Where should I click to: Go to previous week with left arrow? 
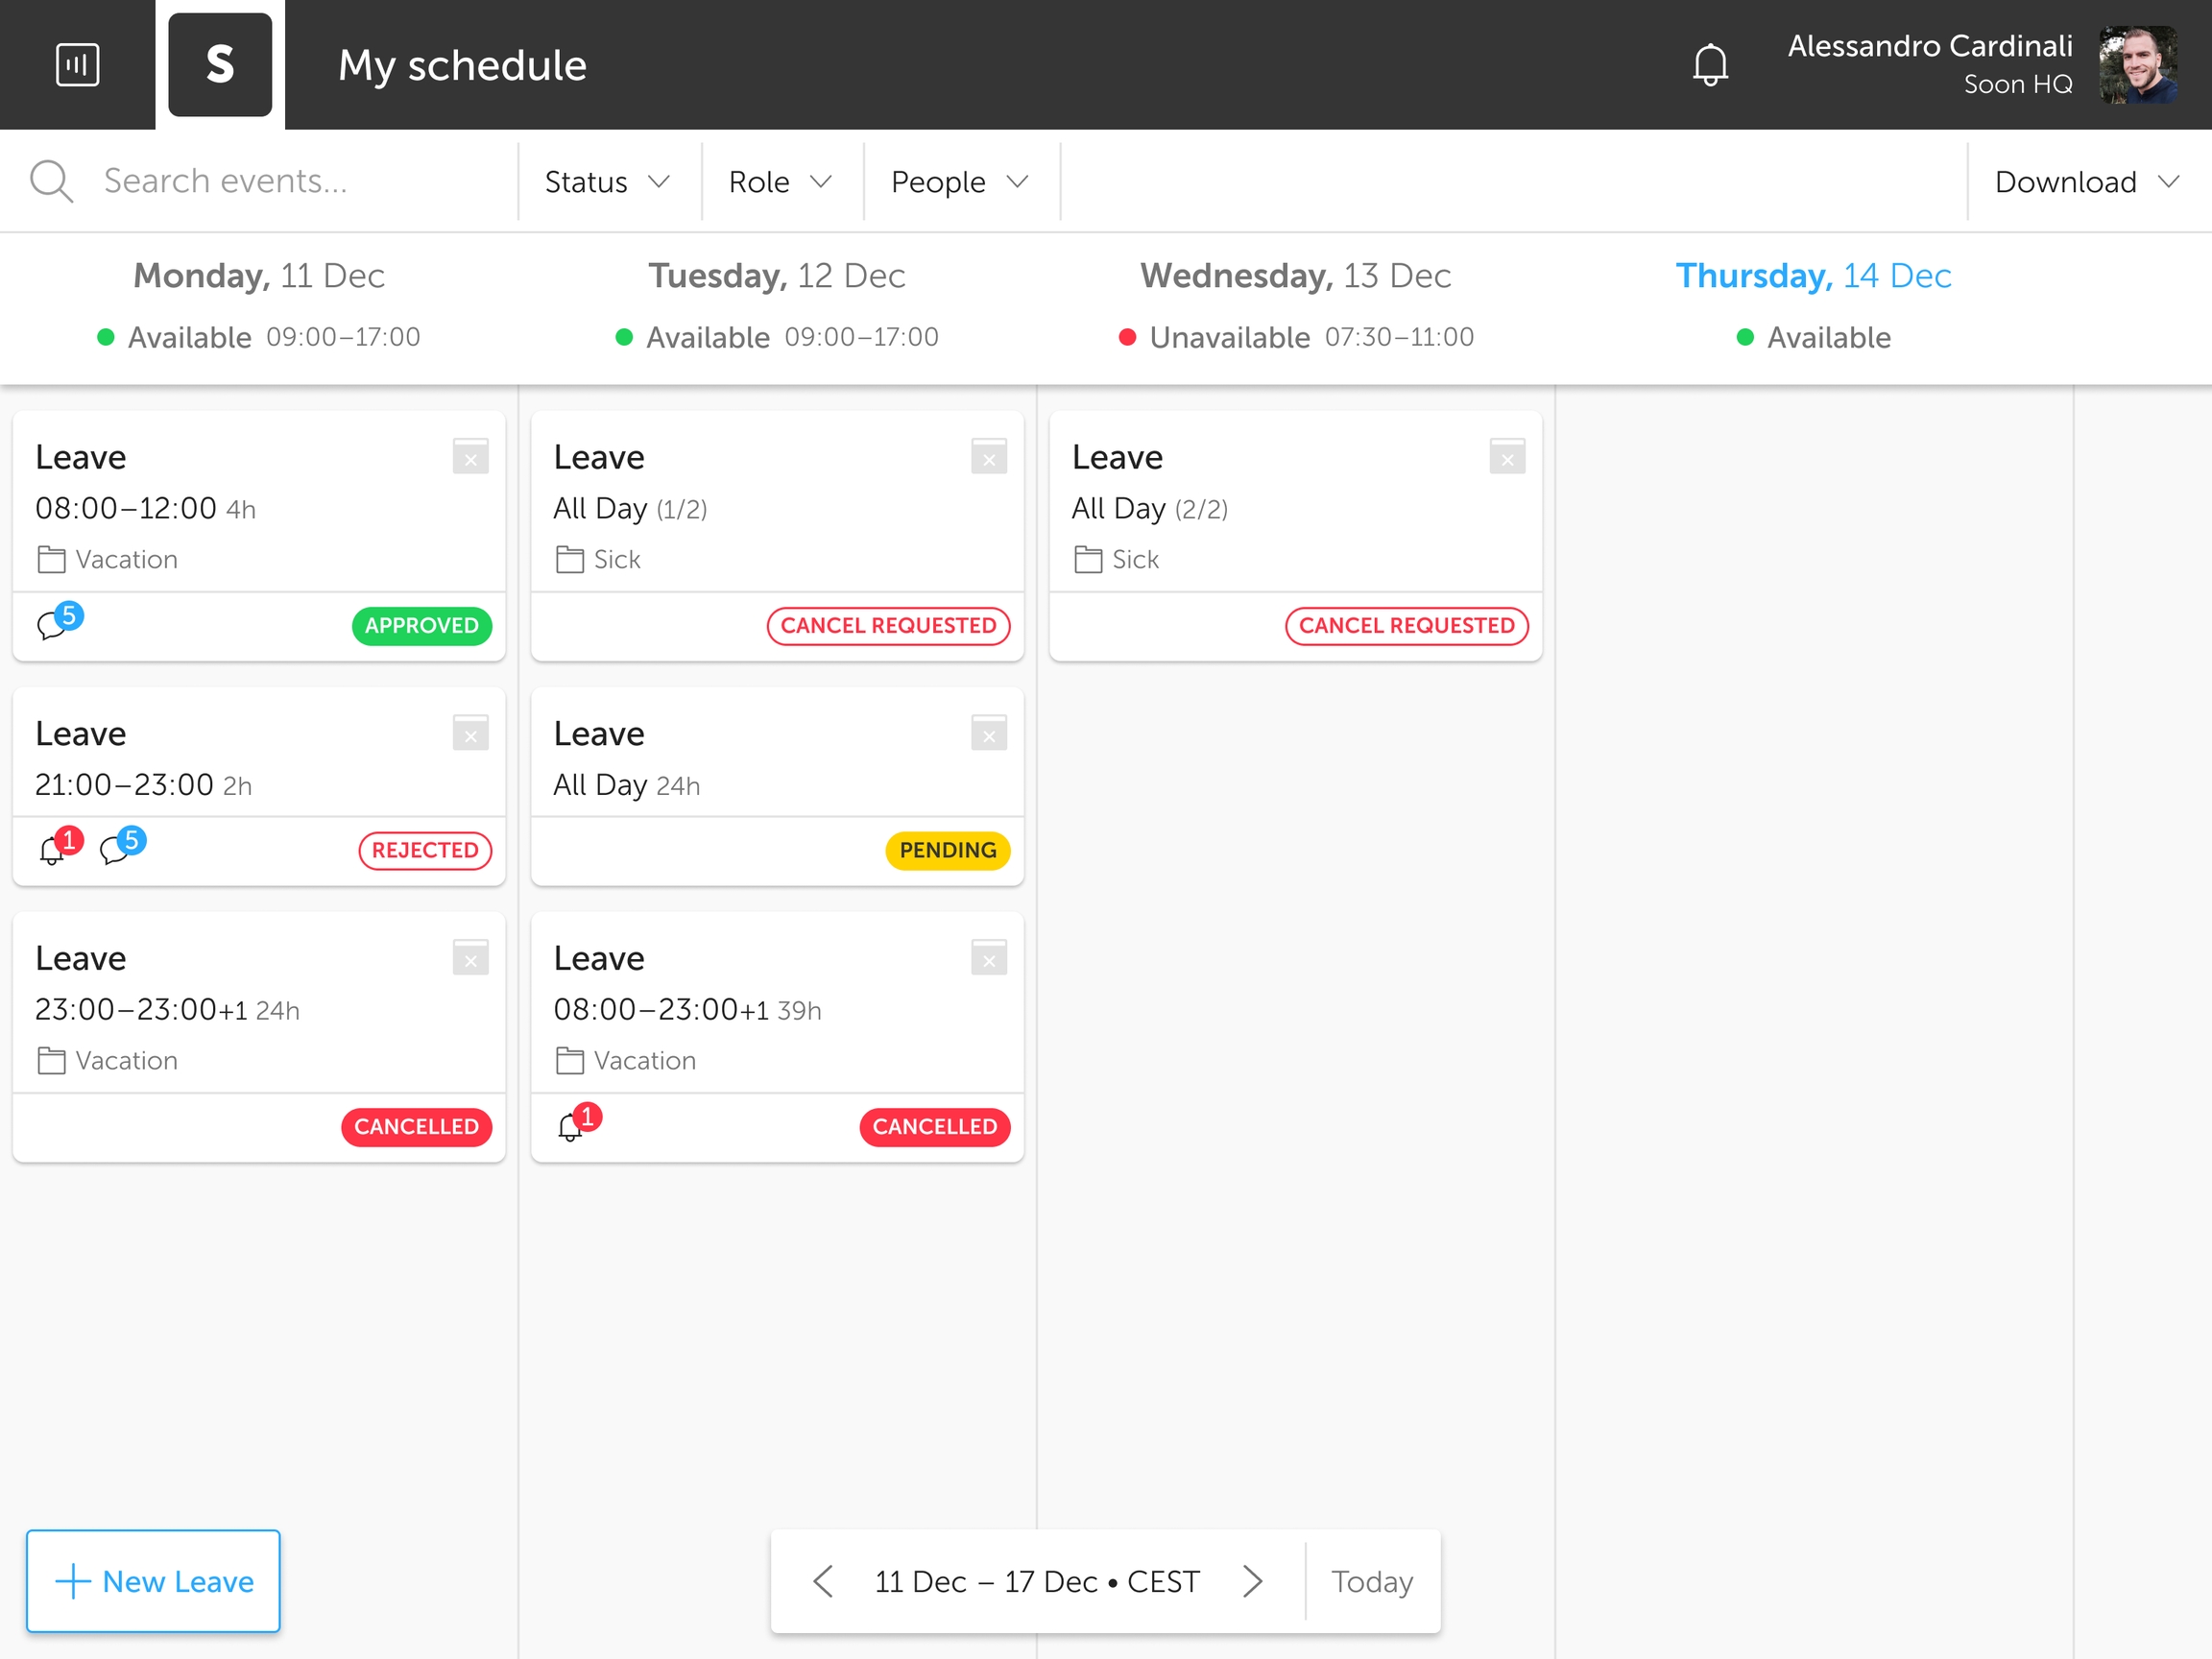pos(823,1581)
